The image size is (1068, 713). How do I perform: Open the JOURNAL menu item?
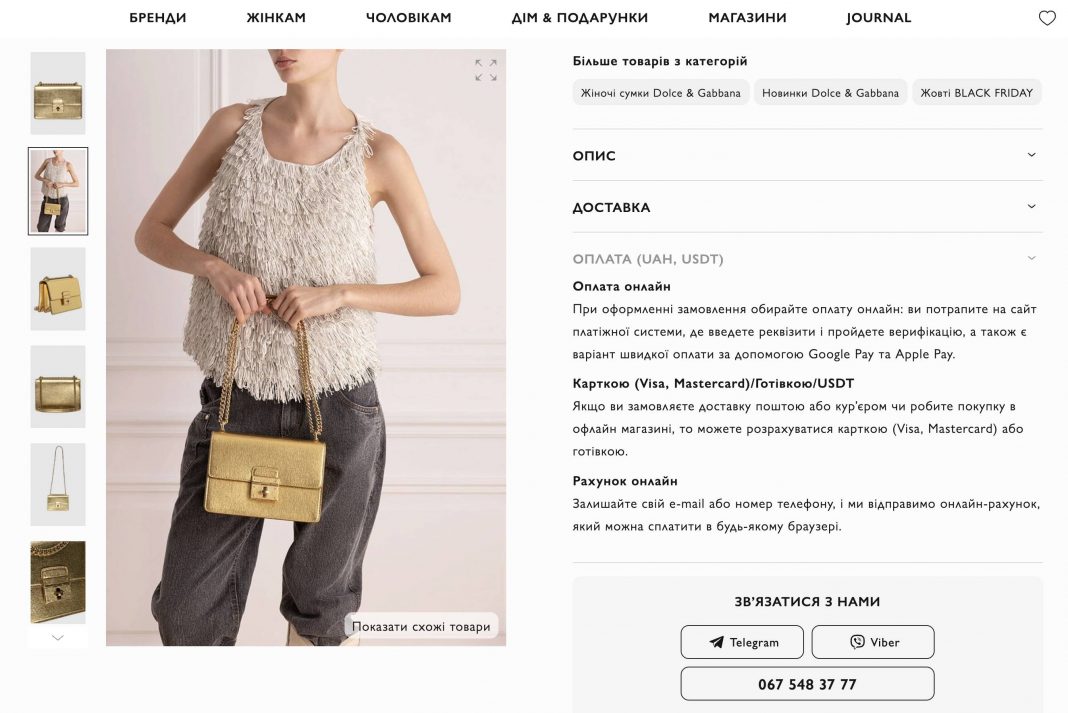878,18
